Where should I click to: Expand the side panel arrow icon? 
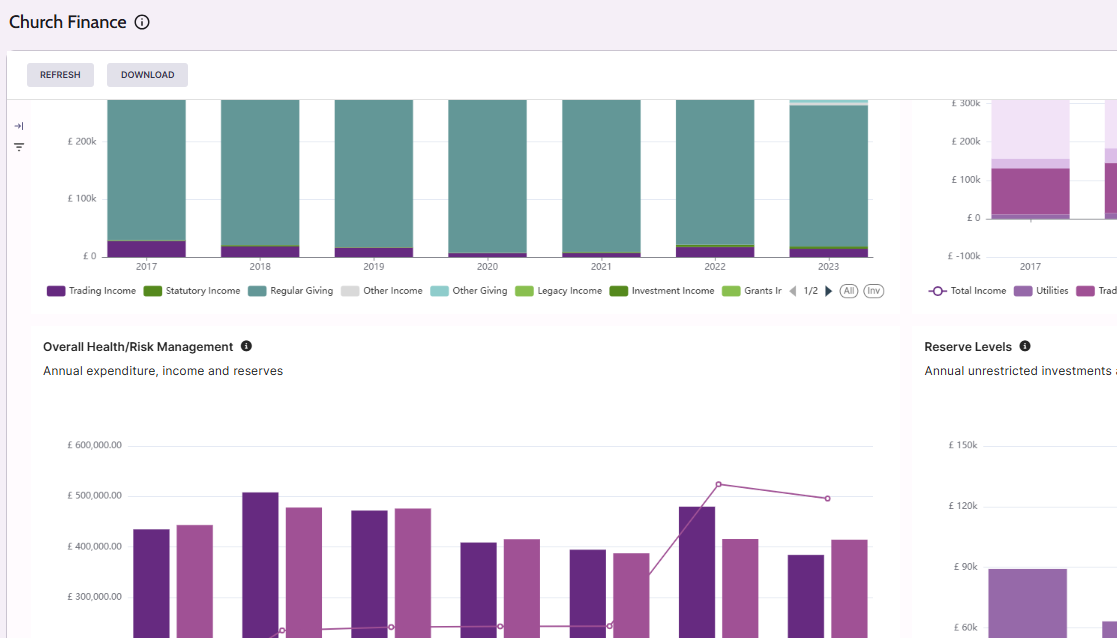tap(19, 126)
